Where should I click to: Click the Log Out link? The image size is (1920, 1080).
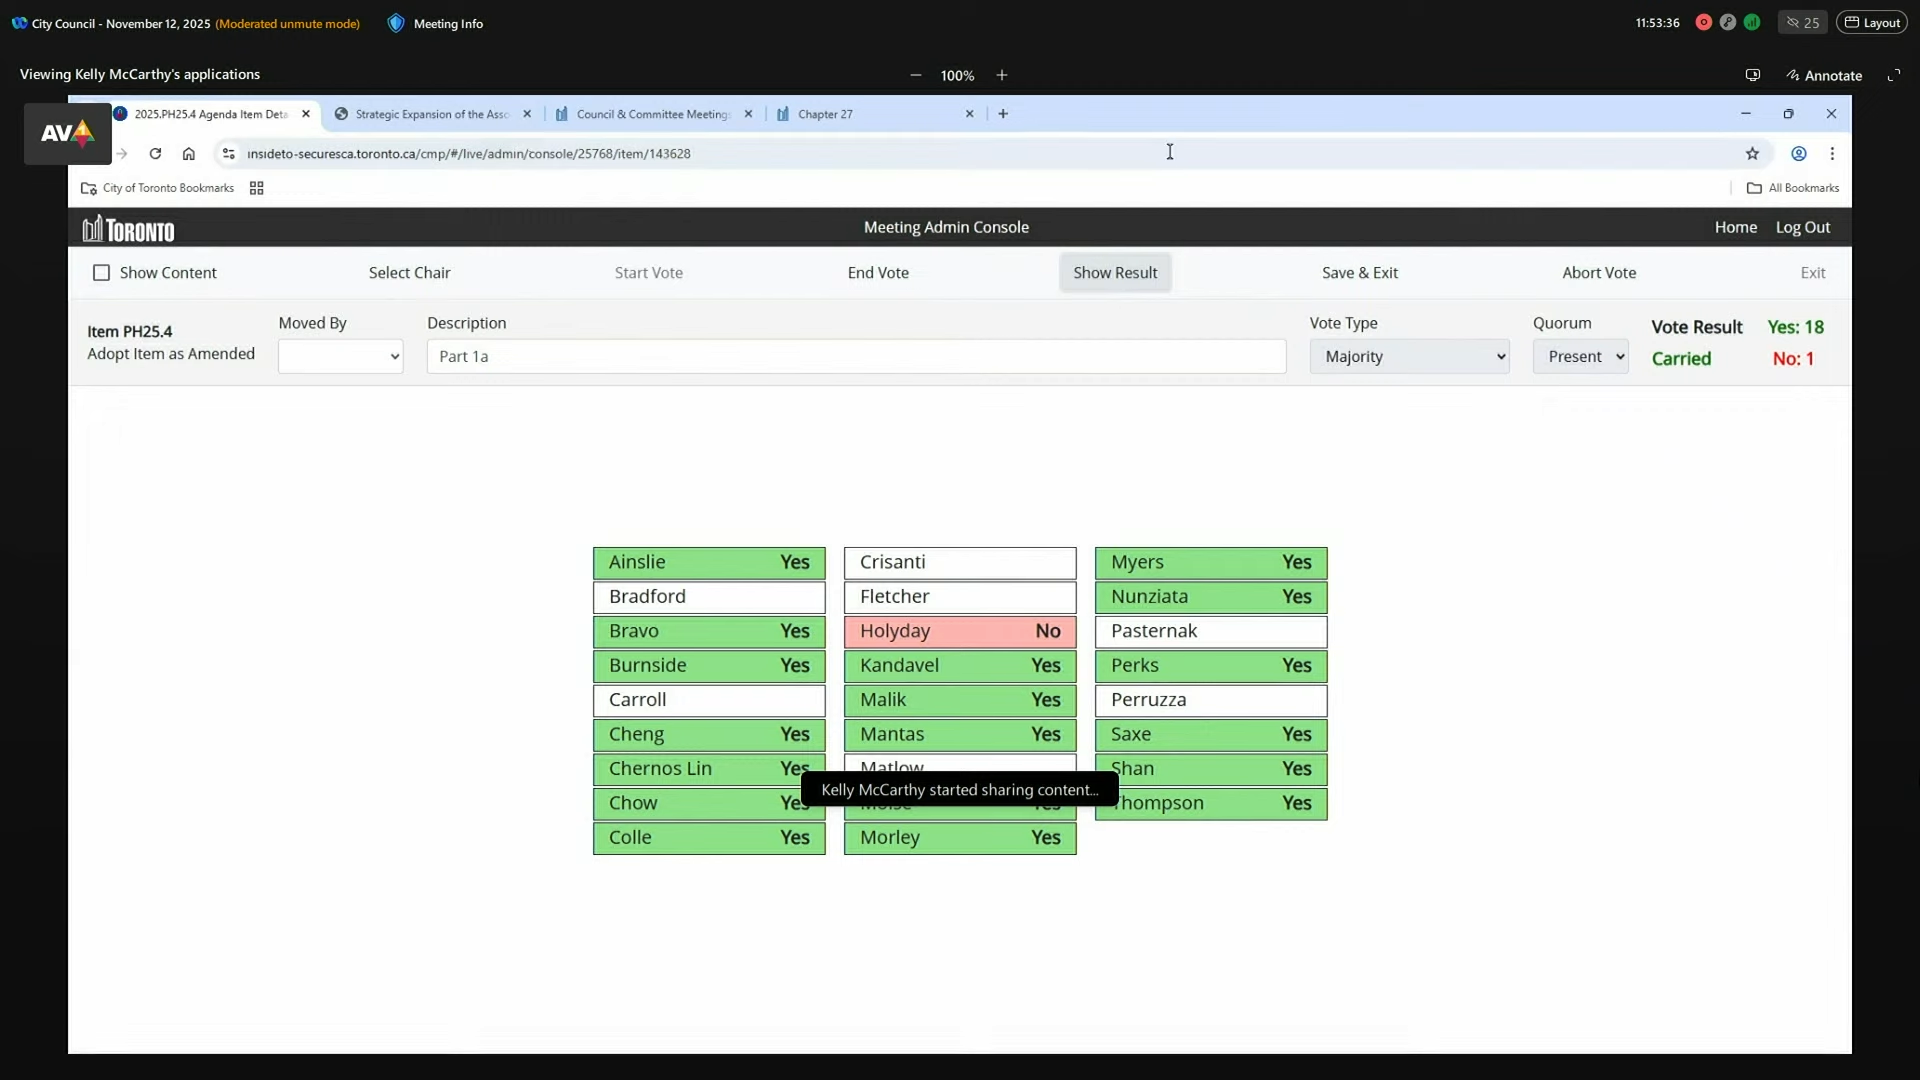pos(1802,228)
